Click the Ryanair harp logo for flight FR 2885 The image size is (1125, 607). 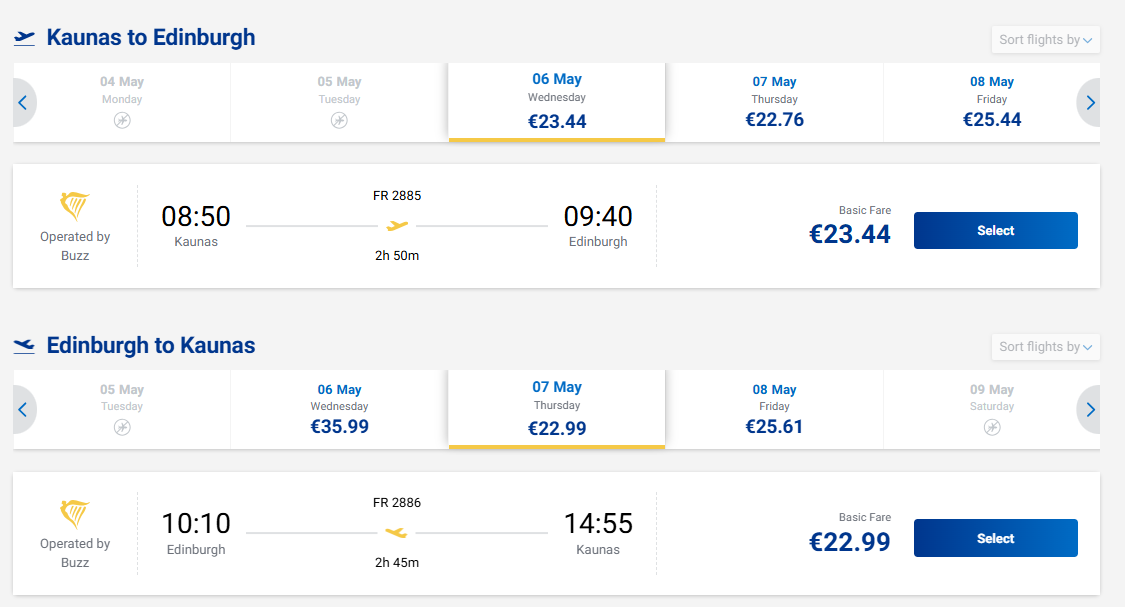click(75, 207)
